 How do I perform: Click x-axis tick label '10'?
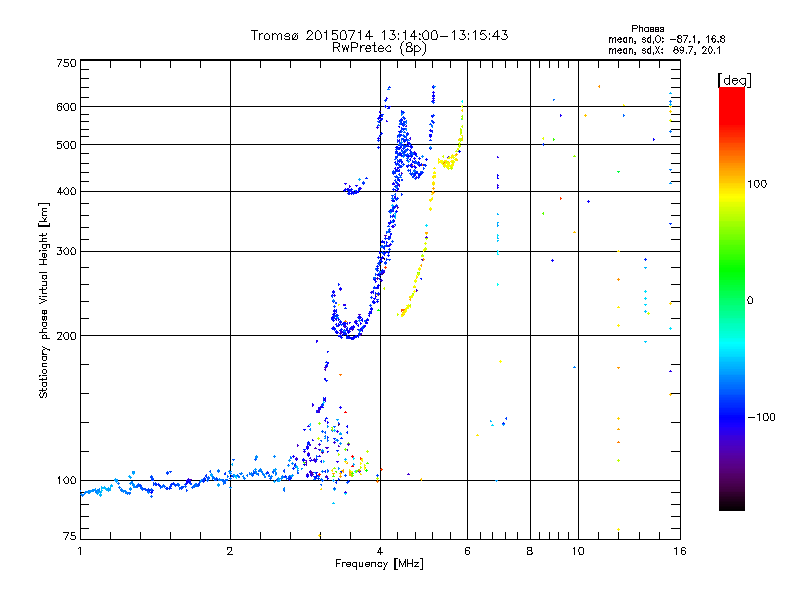coord(578,551)
